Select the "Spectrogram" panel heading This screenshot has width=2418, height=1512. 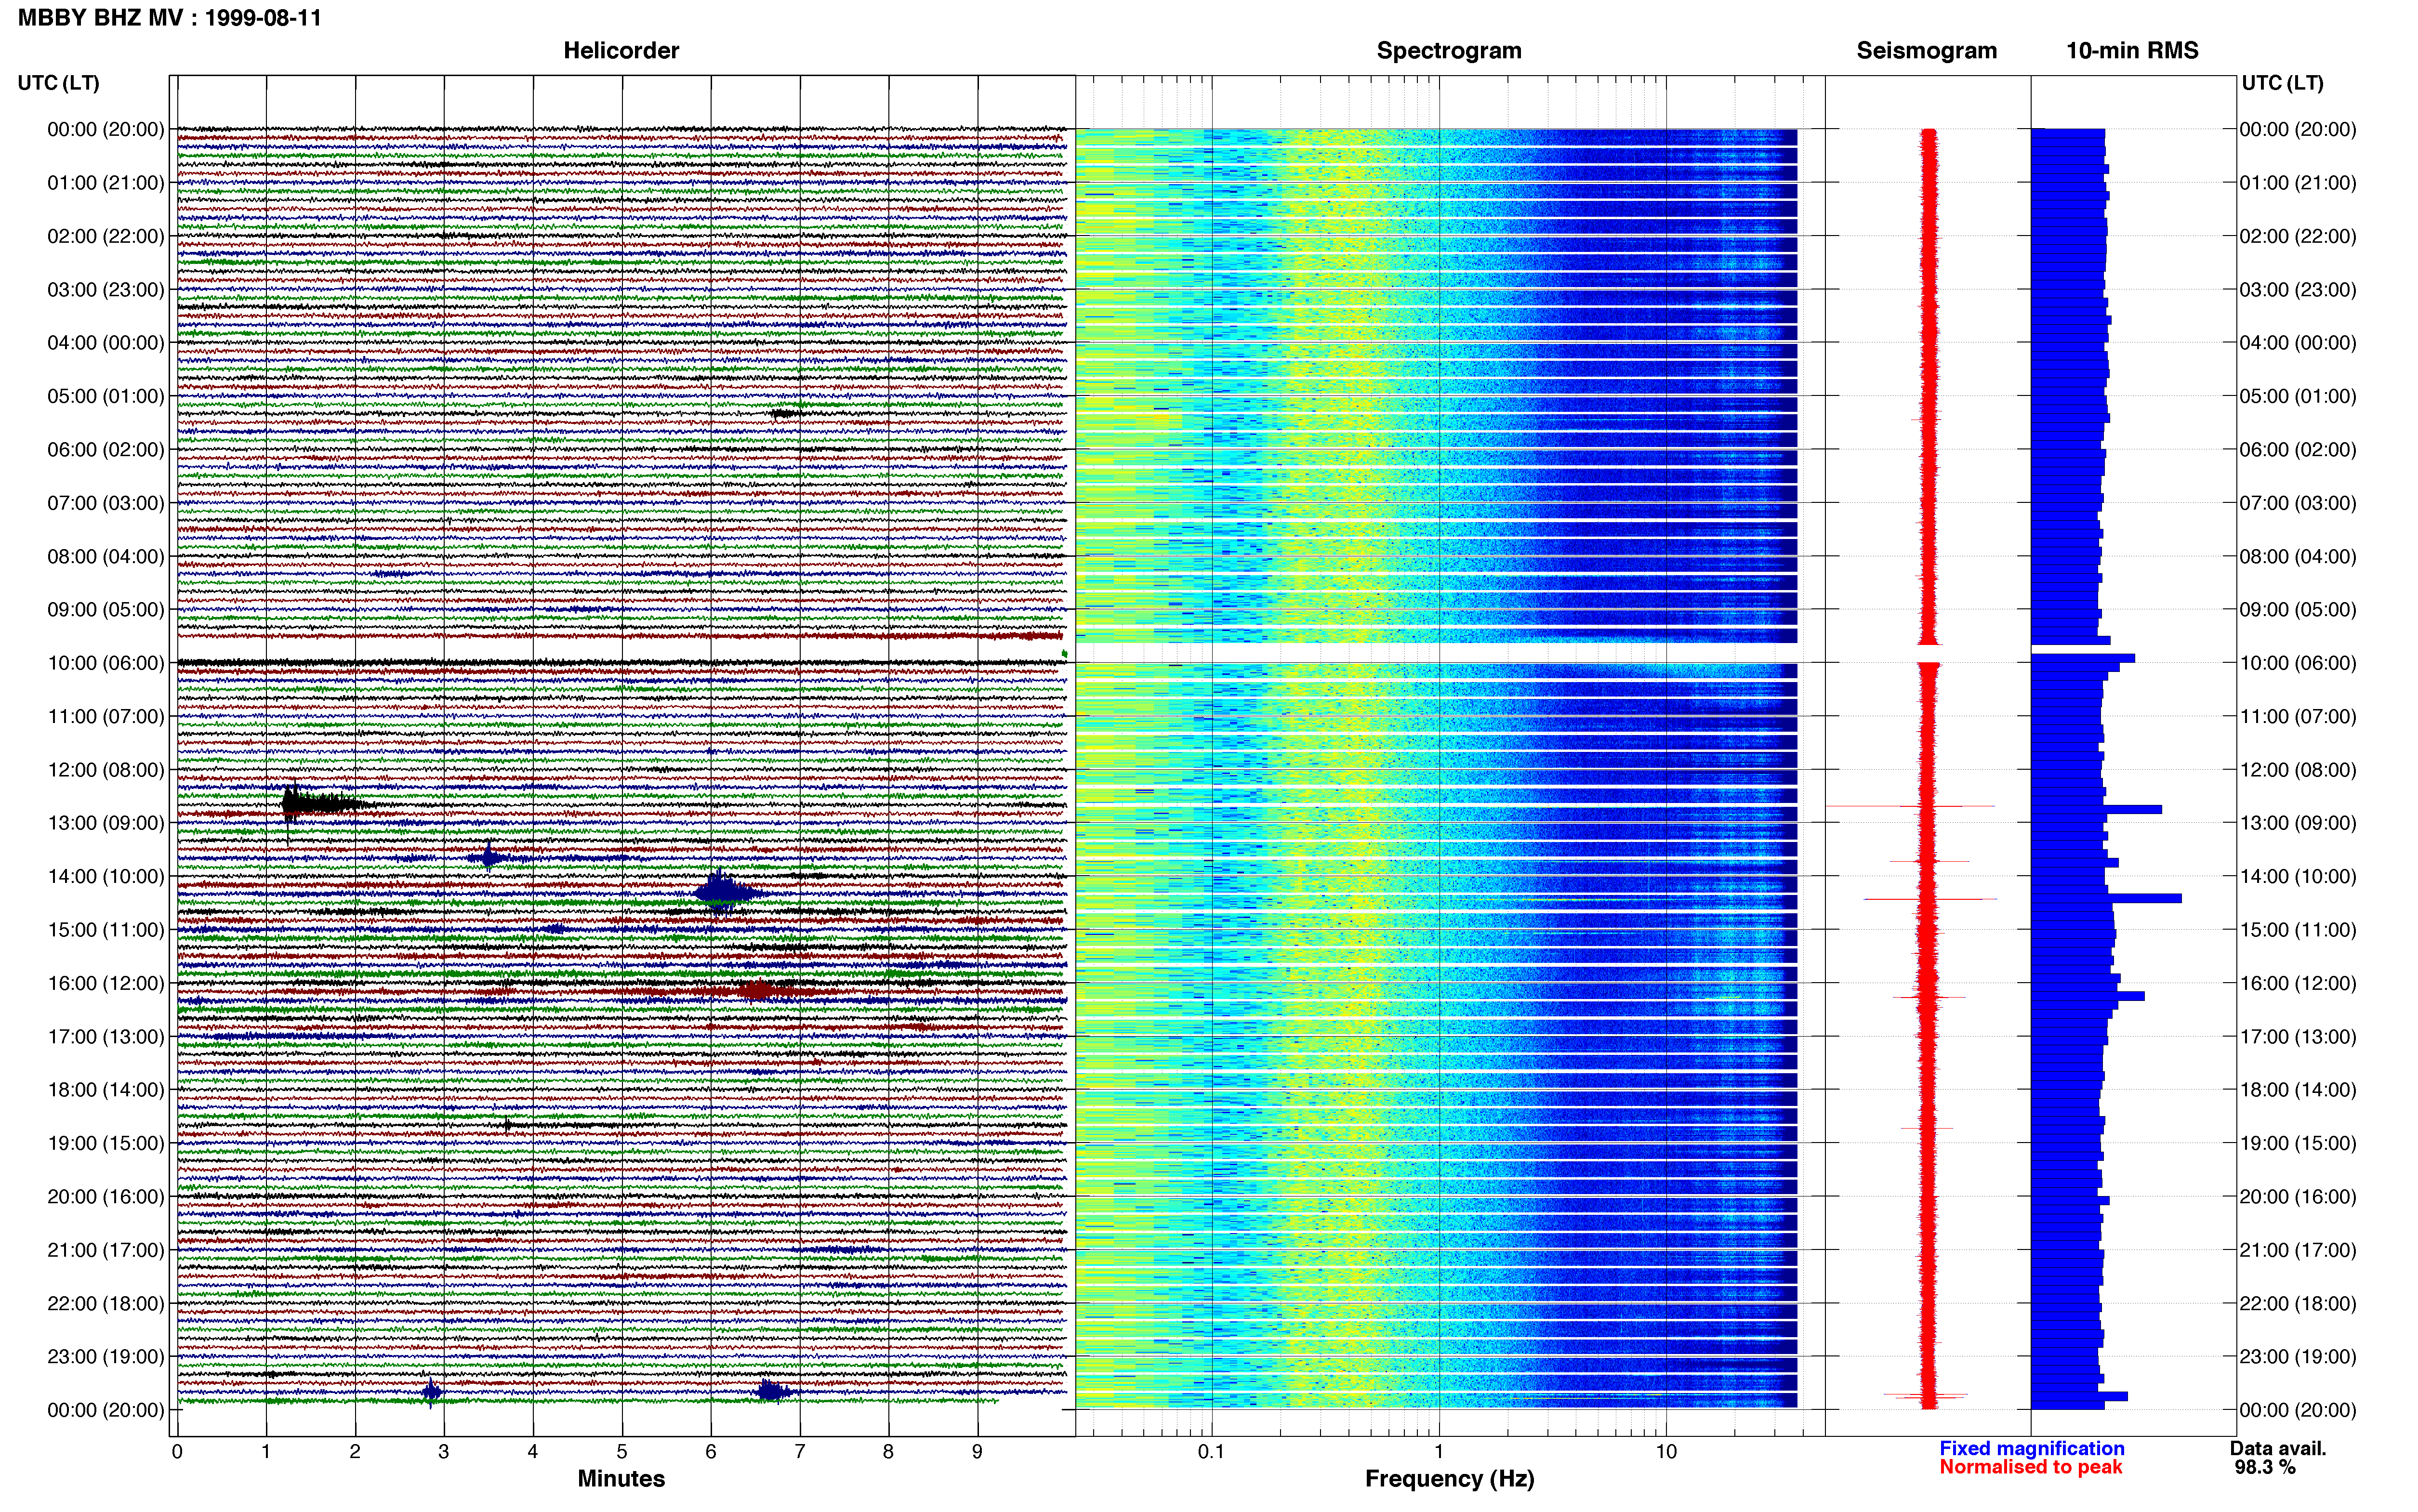pyautogui.click(x=1449, y=51)
